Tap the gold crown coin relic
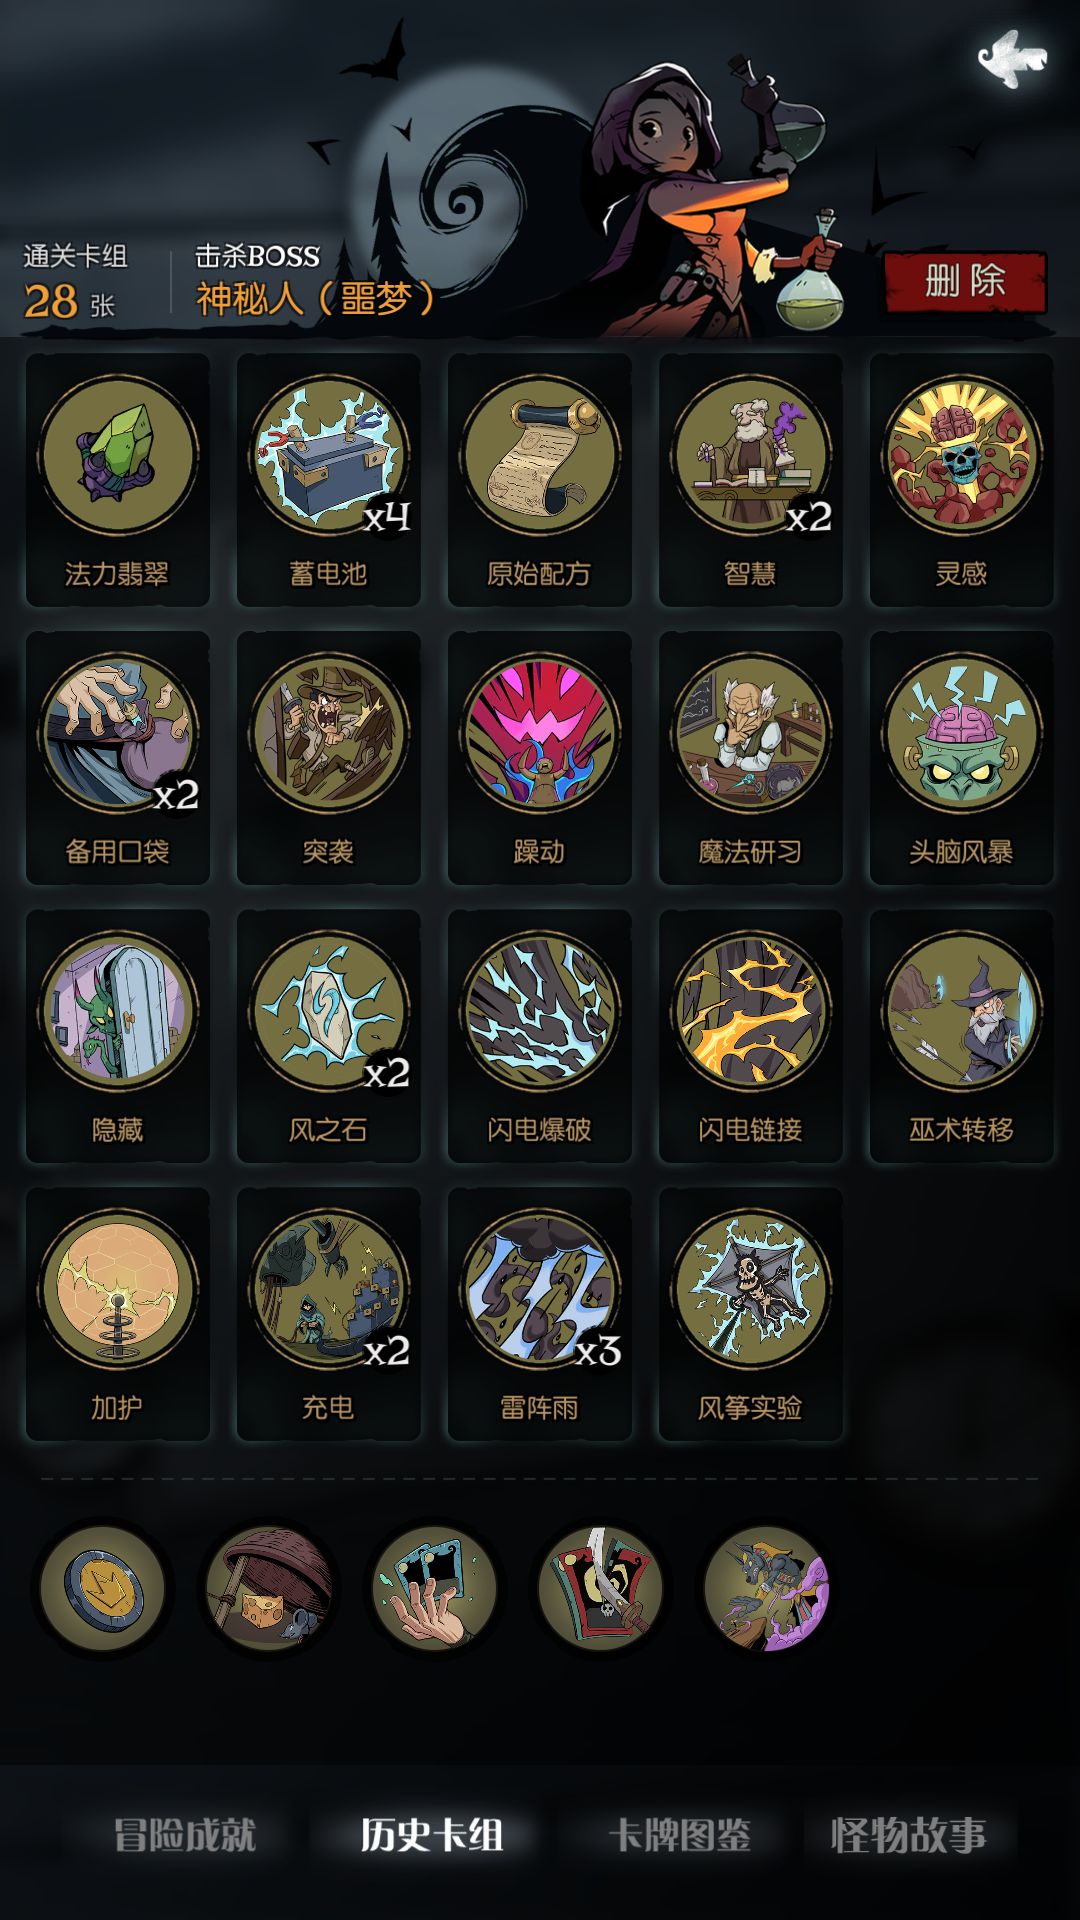Viewport: 1080px width, 1920px height. [102, 1588]
